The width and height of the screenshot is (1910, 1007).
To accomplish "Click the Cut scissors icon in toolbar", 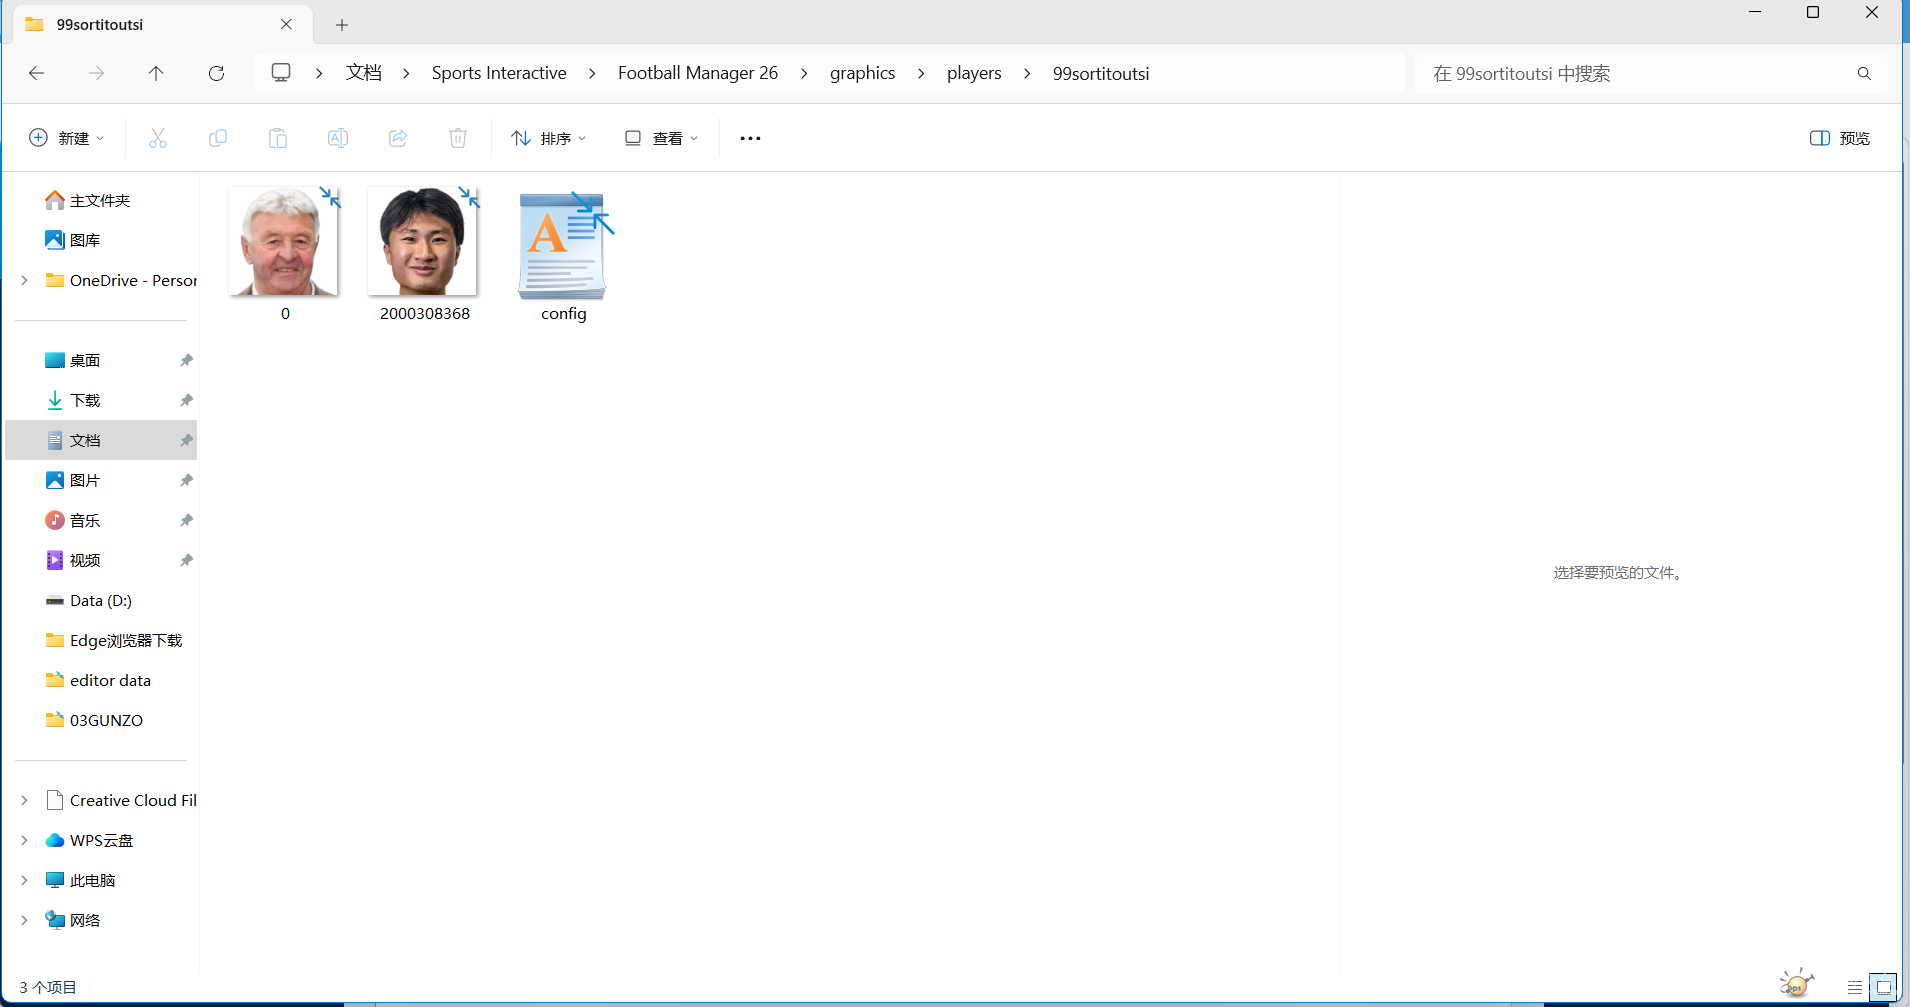I will pyautogui.click(x=158, y=138).
